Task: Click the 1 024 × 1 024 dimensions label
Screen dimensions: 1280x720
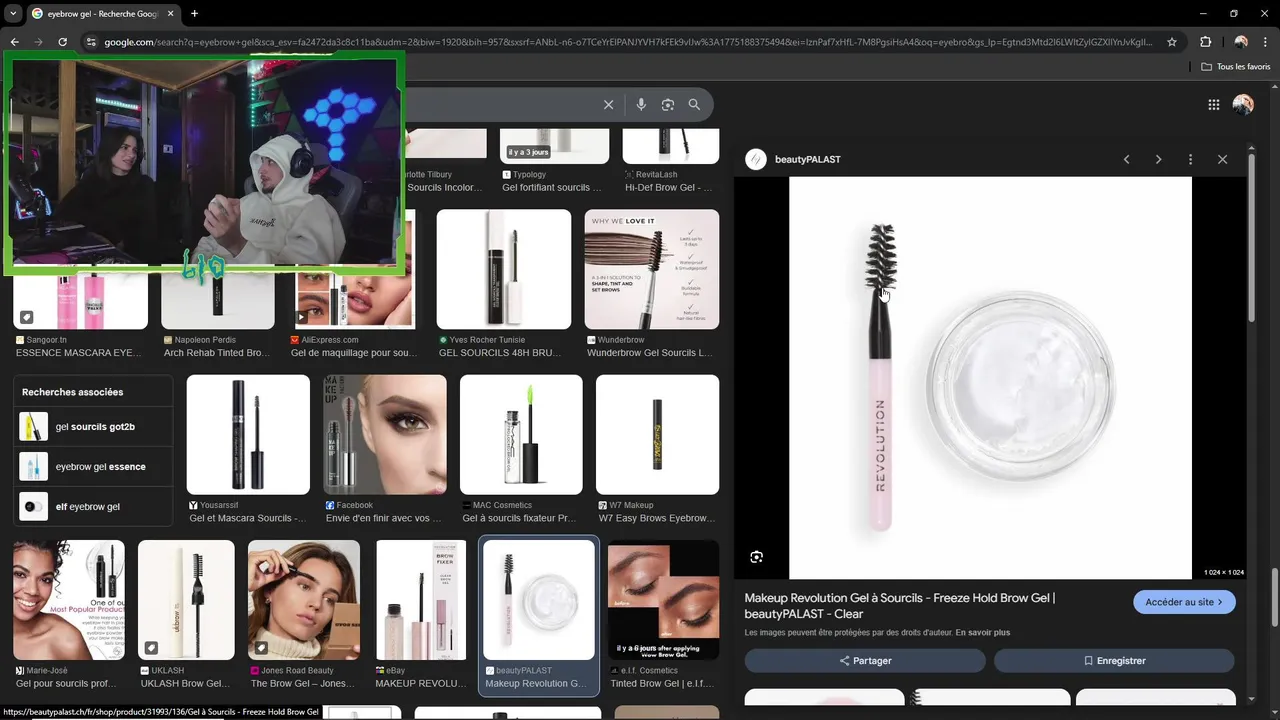Action: 1224,573
